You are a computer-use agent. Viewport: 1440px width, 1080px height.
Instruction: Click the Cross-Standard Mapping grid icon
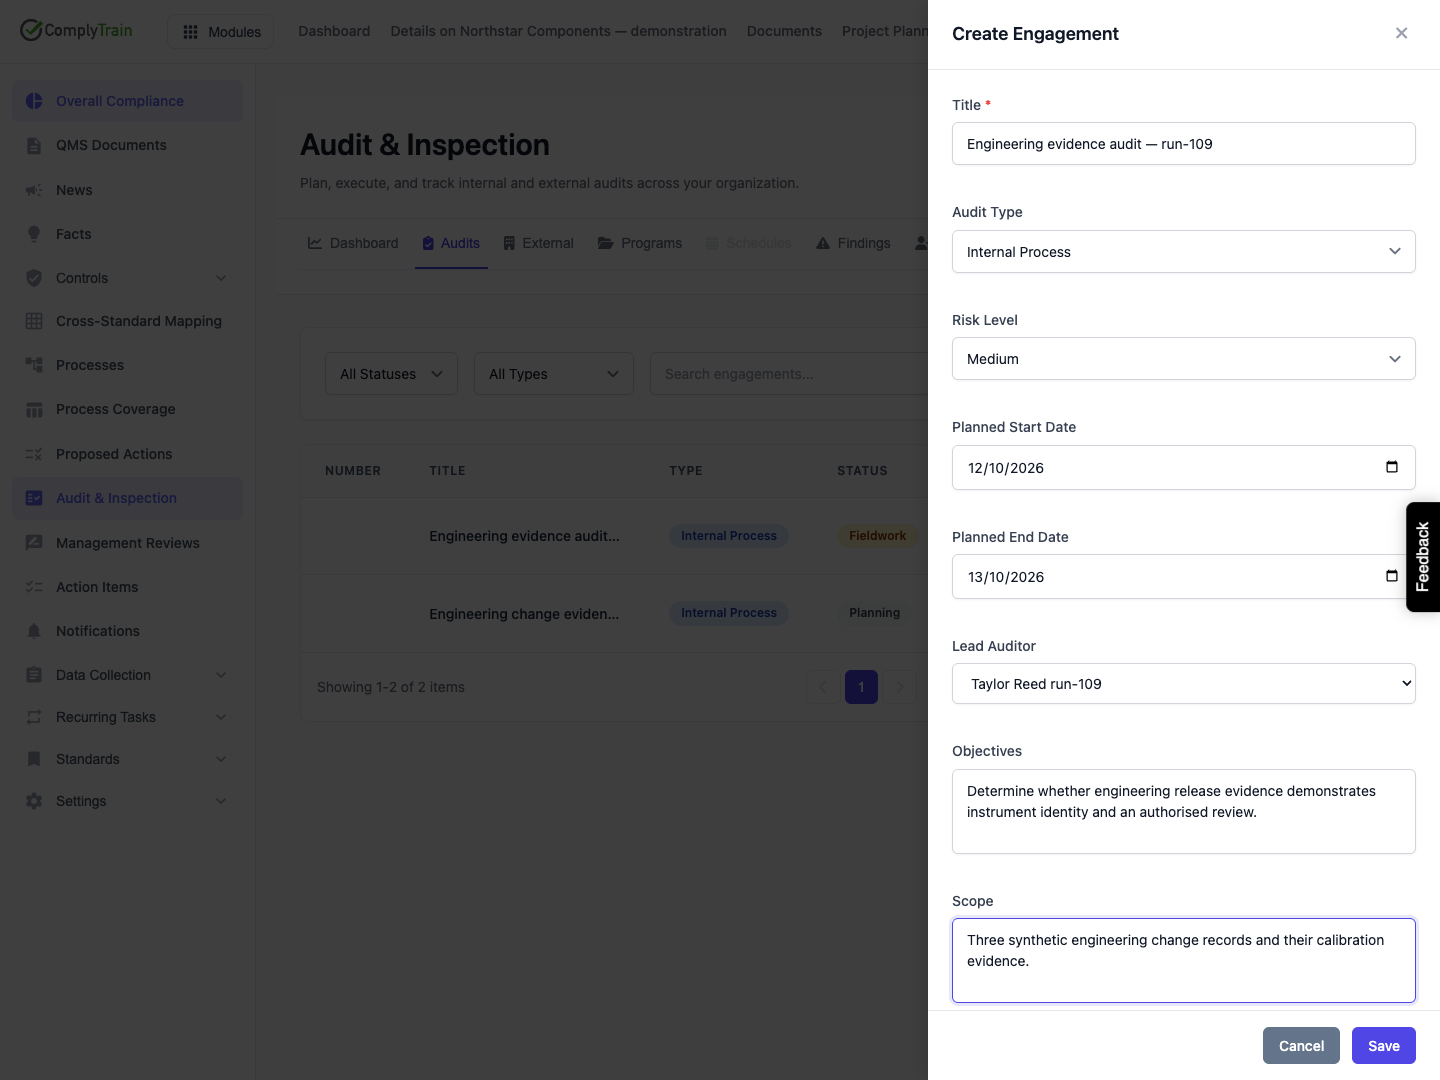click(x=34, y=321)
